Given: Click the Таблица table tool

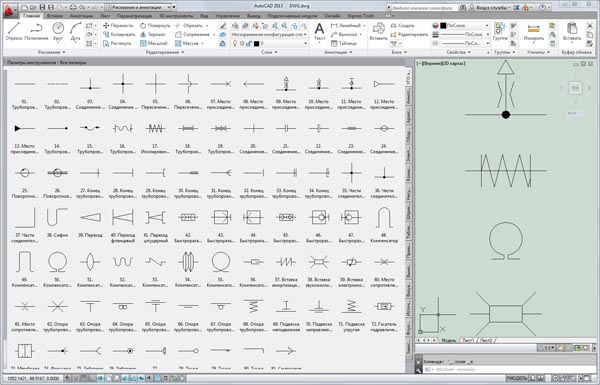Looking at the screenshot, I should (x=344, y=43).
